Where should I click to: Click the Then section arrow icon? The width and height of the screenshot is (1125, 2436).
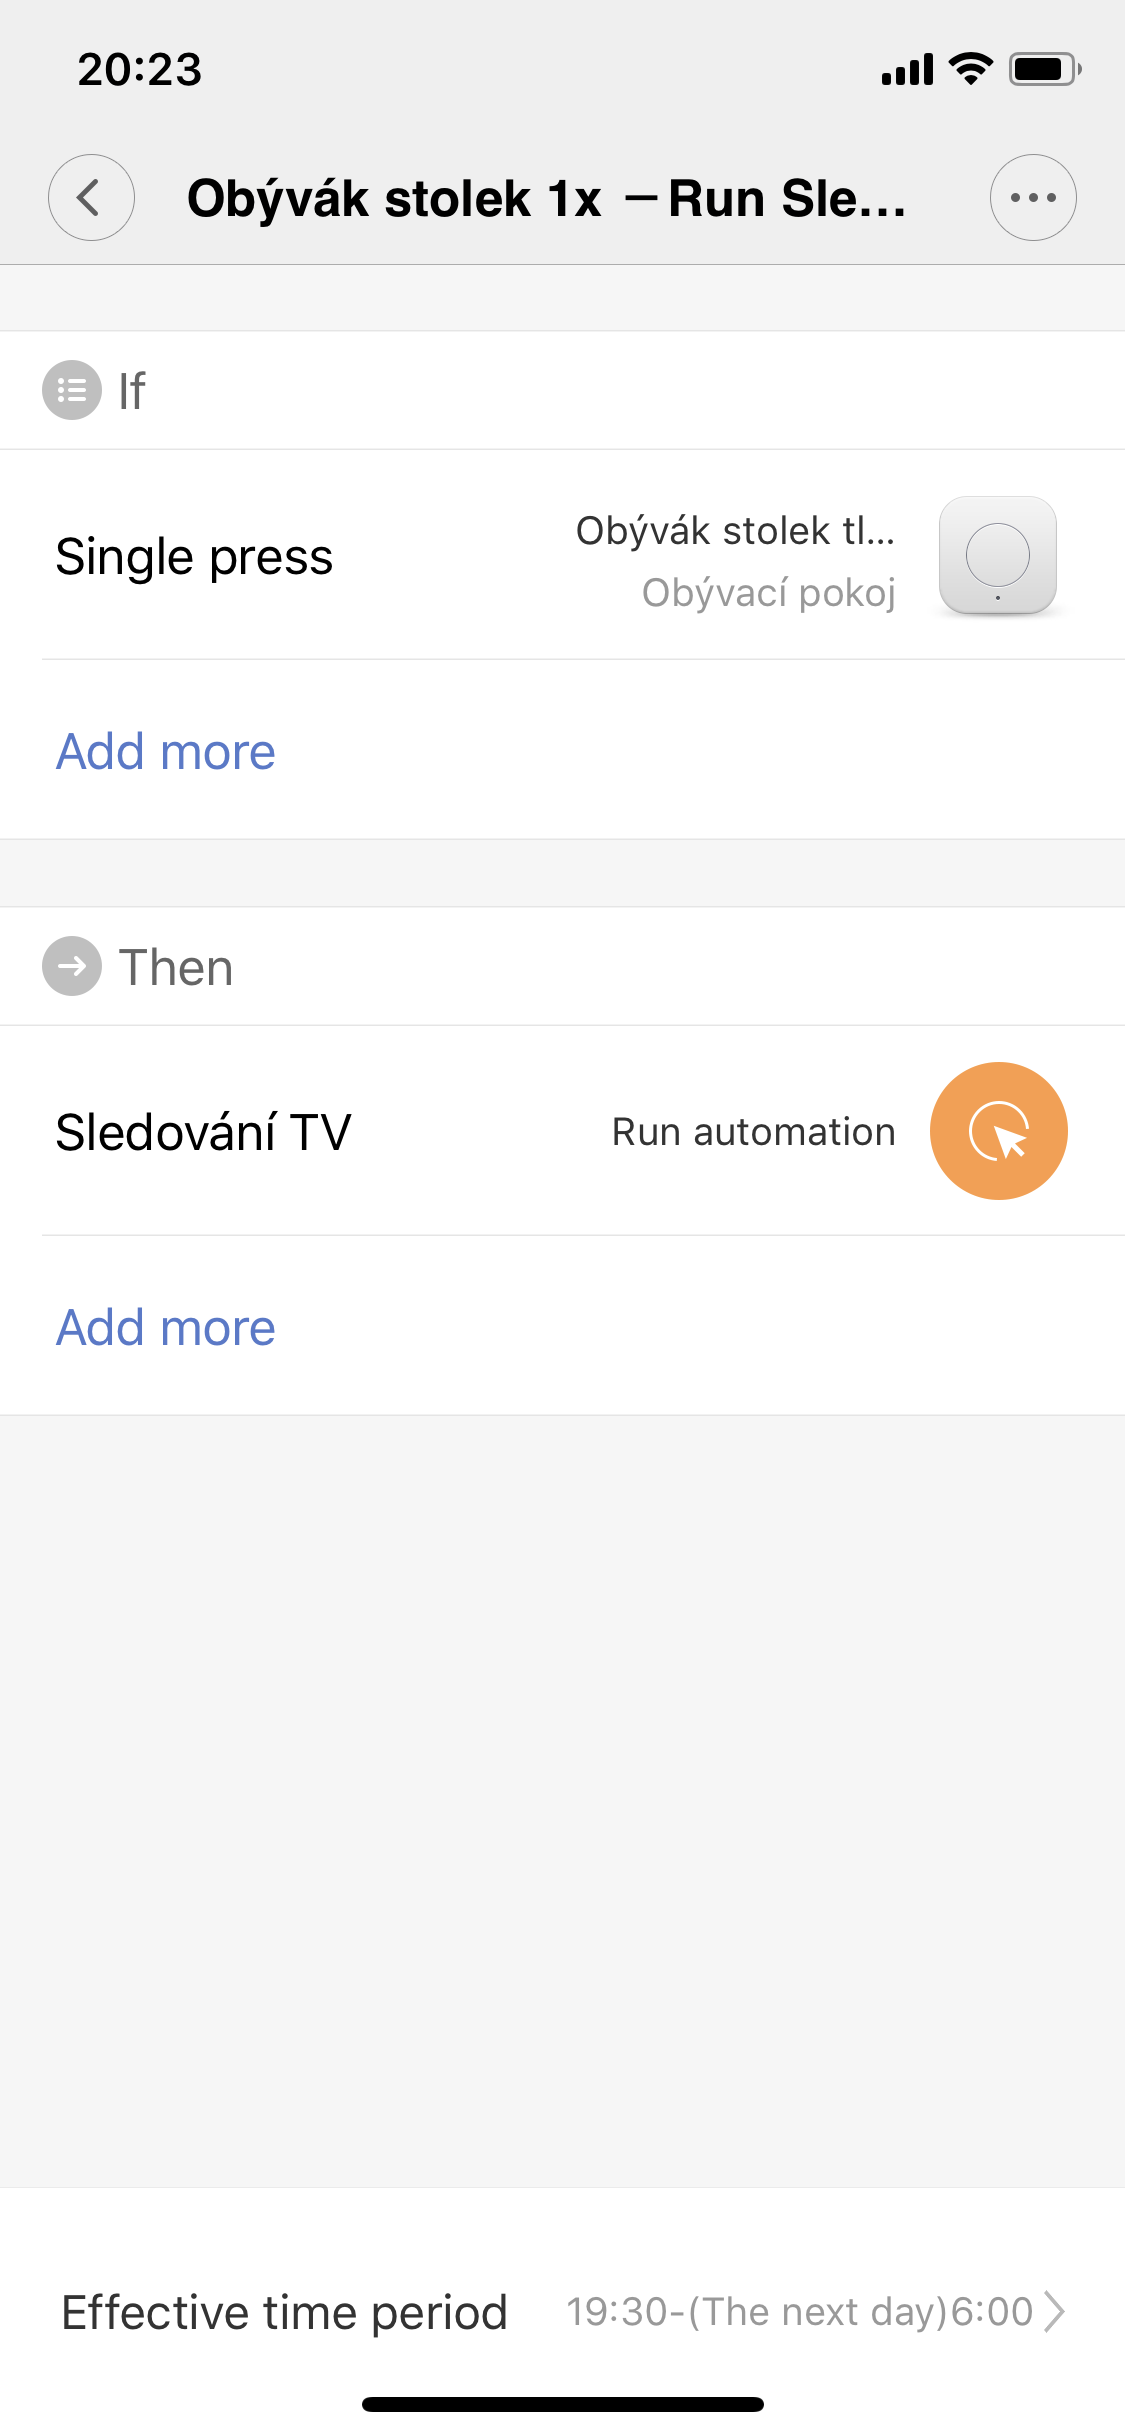coord(71,967)
